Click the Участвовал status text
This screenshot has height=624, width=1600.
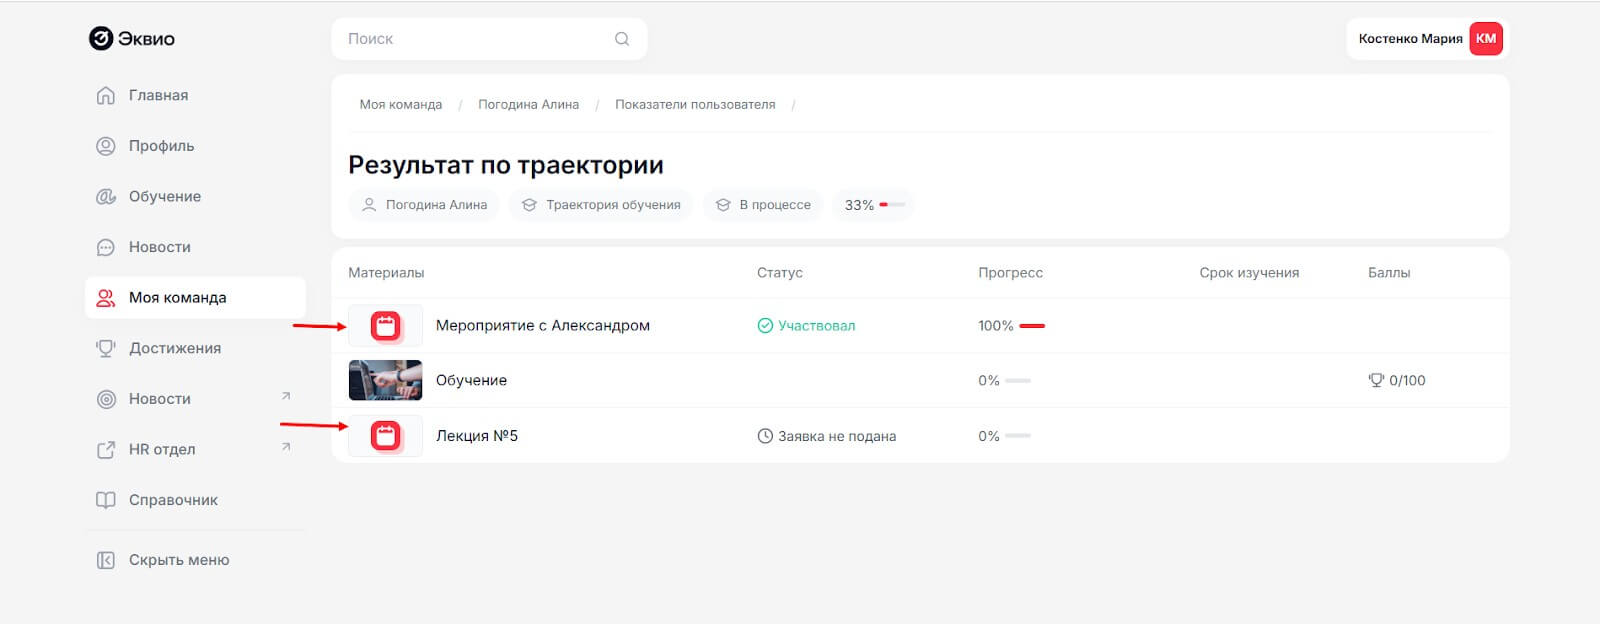(817, 326)
